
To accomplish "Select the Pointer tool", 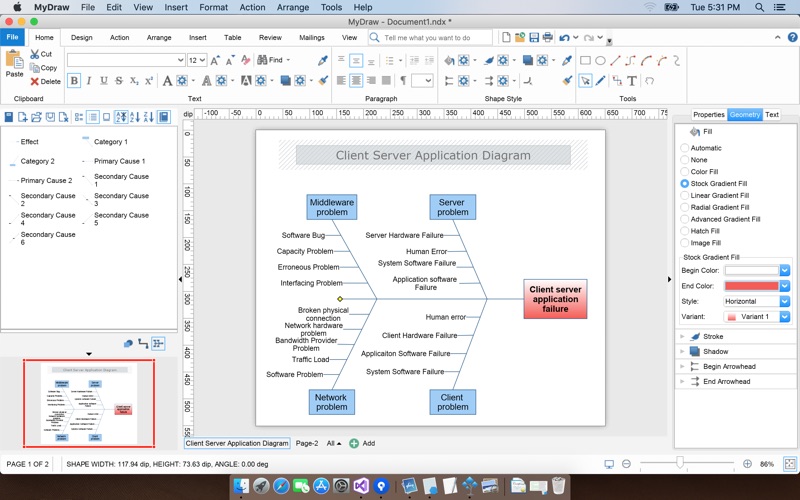I will [x=585, y=81].
